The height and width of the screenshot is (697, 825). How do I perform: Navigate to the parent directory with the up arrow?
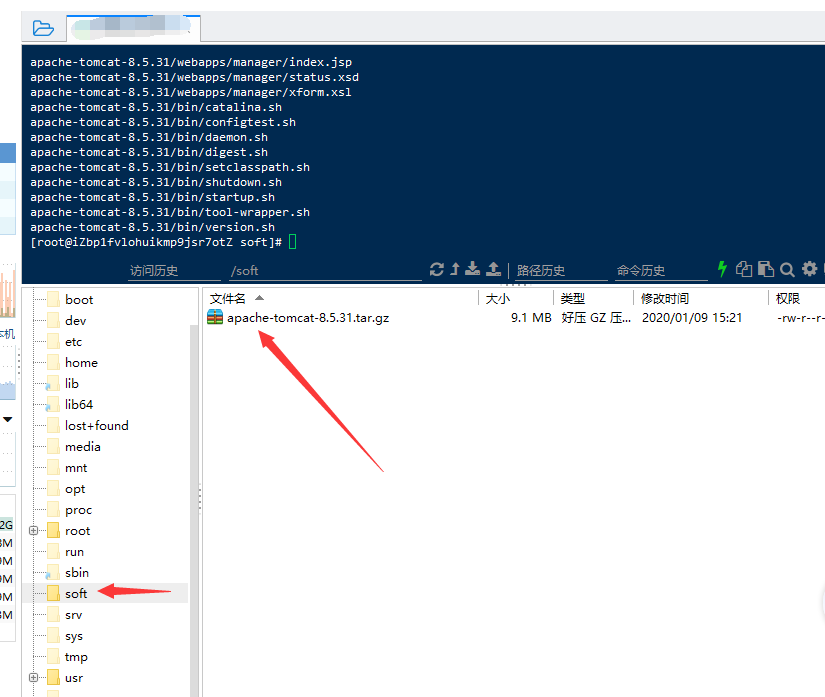point(455,270)
